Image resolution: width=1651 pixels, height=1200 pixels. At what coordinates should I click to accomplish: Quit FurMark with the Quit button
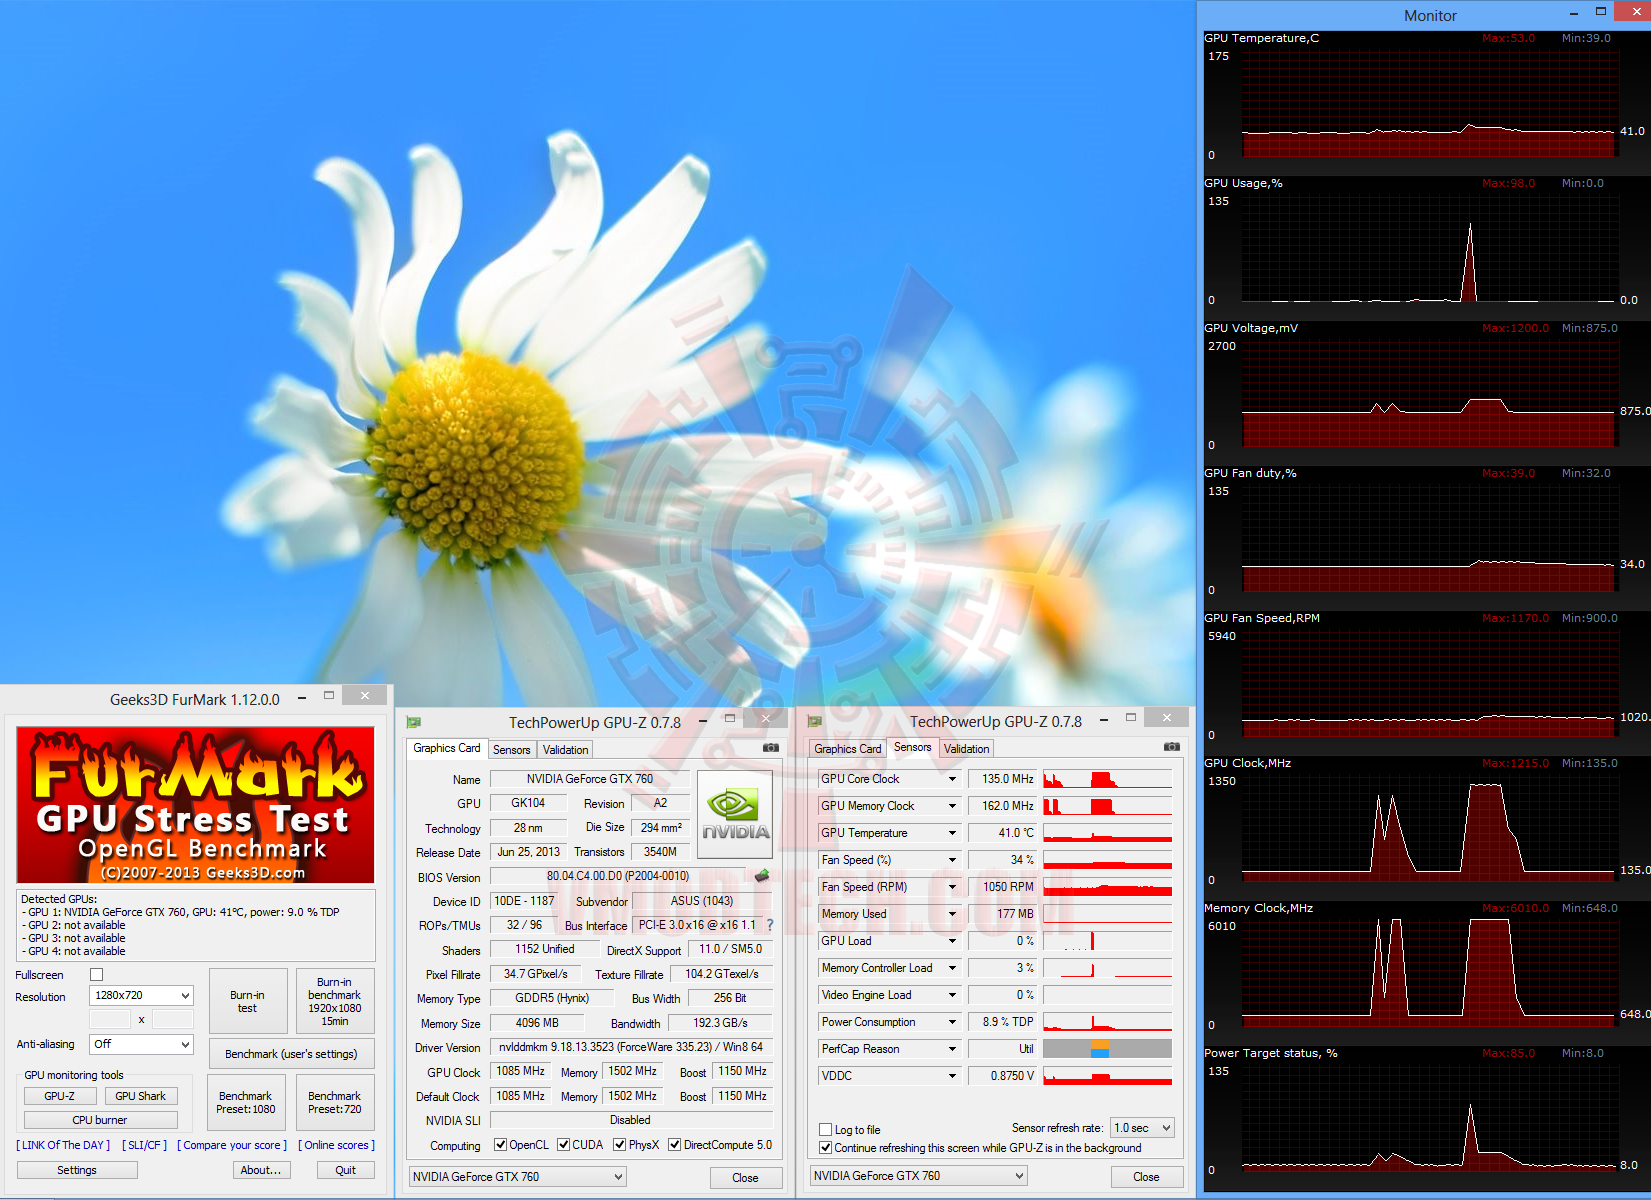tap(346, 1170)
